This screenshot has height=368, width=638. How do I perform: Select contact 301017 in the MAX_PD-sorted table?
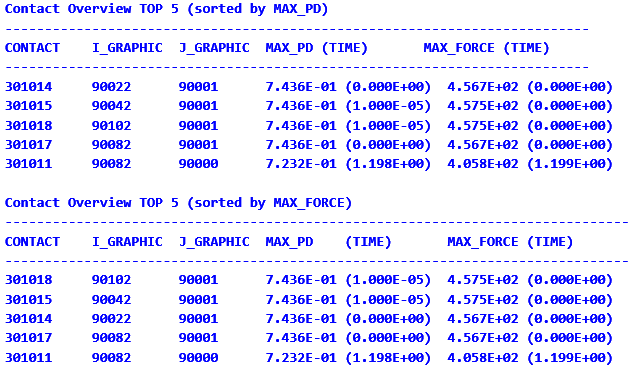pyautogui.click(x=28, y=145)
